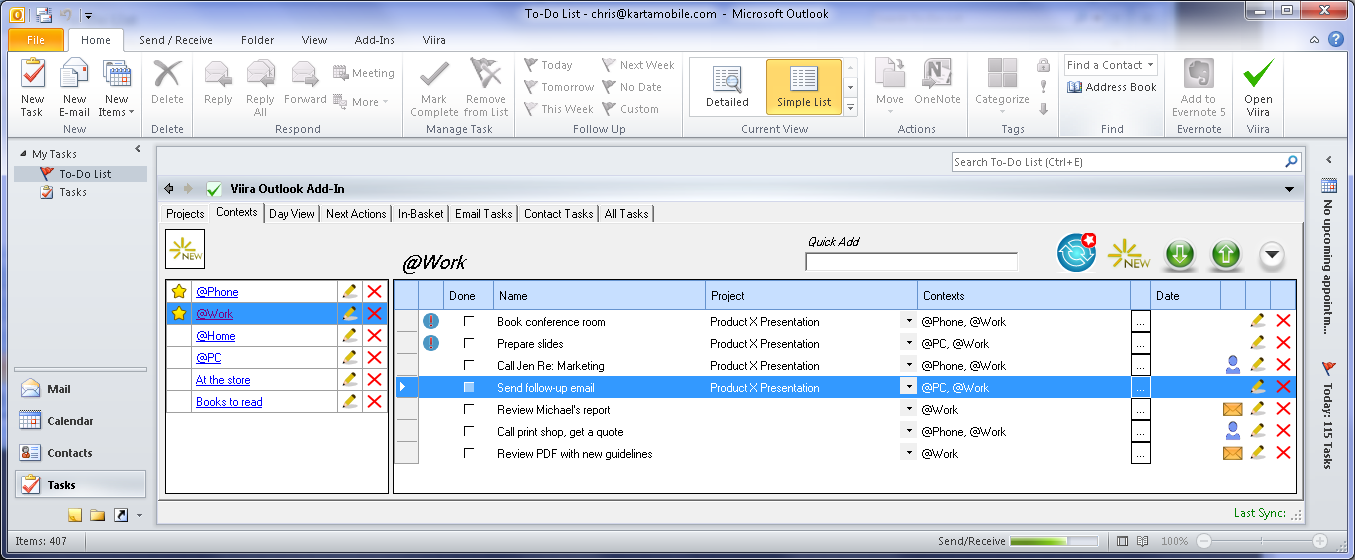Open the @Home context link
The image size is (1355, 560).
coord(216,336)
